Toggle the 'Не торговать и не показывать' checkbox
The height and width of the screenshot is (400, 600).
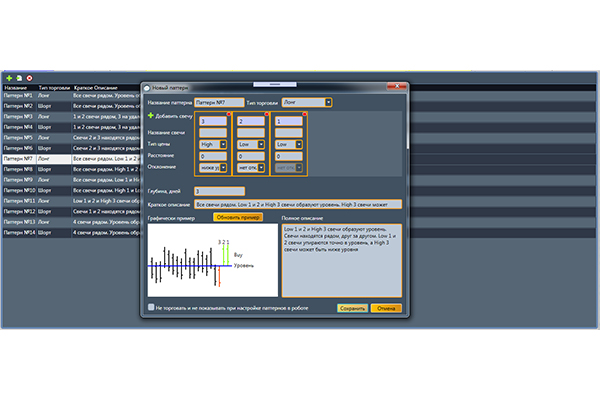(151, 307)
